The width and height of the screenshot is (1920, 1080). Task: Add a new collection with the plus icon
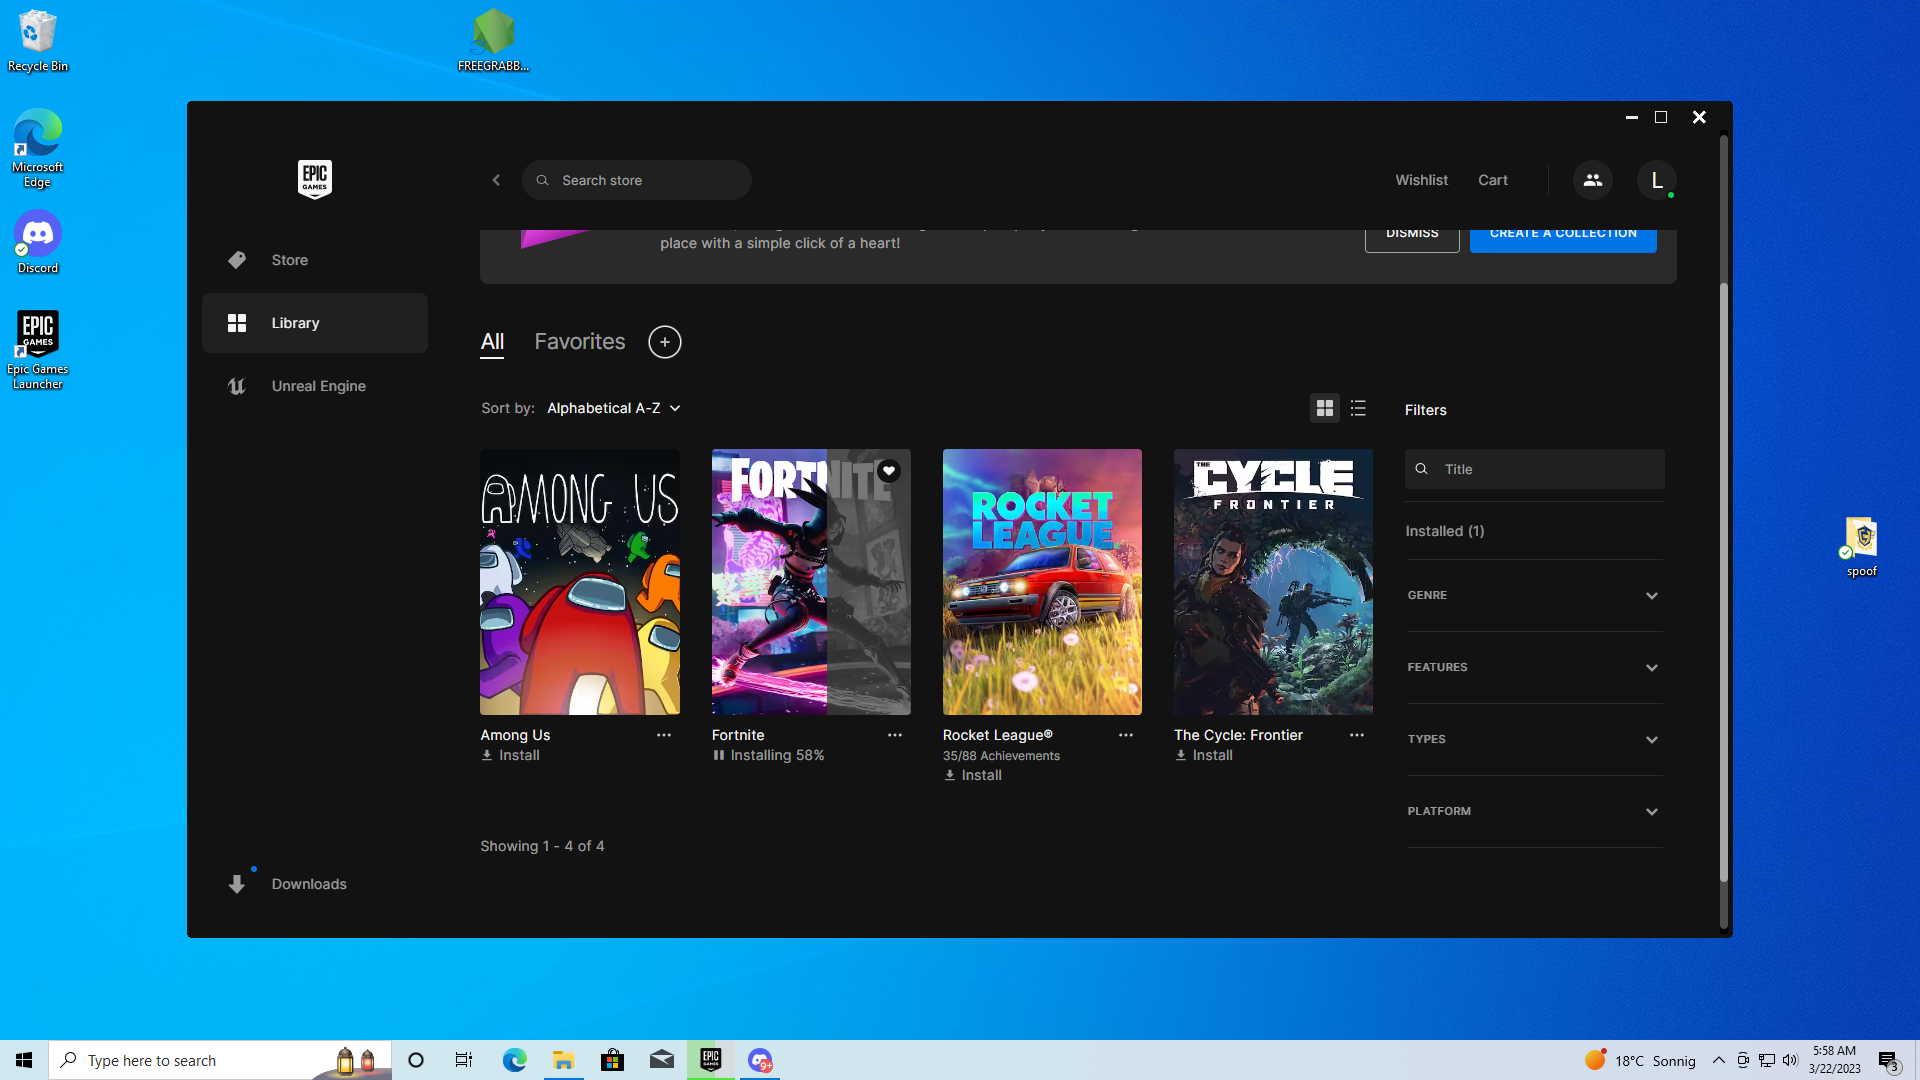point(664,342)
